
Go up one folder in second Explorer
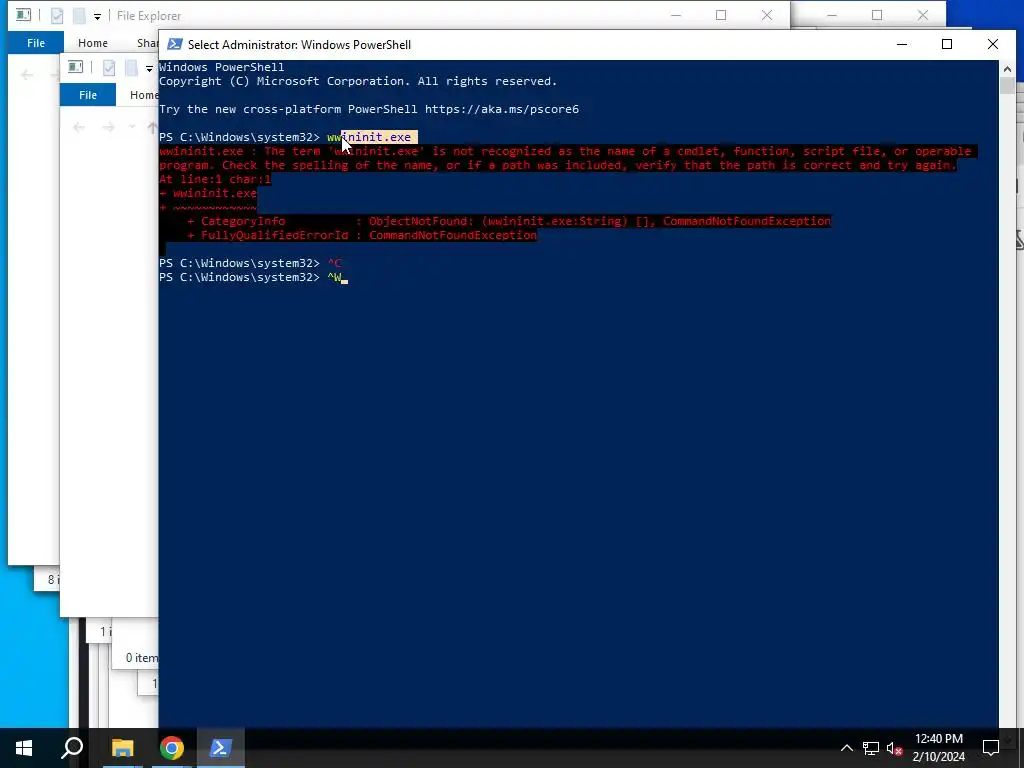coord(152,127)
